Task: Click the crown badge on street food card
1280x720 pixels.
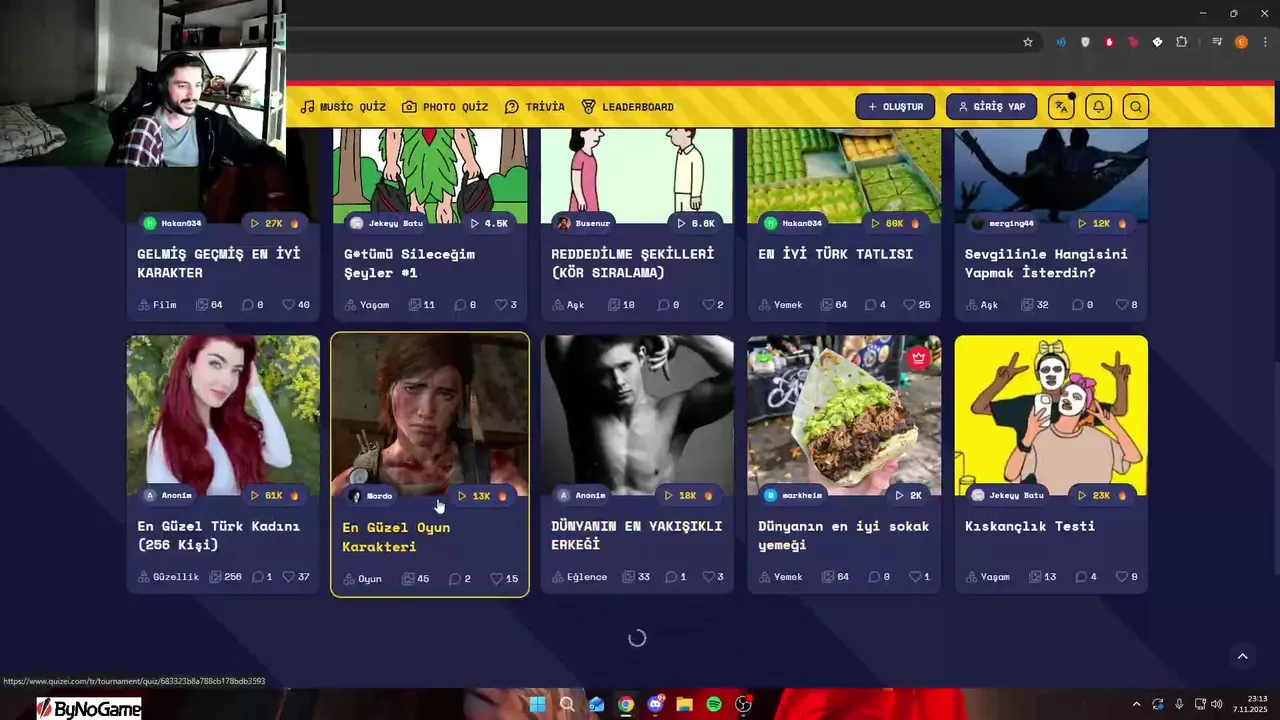Action: point(919,358)
